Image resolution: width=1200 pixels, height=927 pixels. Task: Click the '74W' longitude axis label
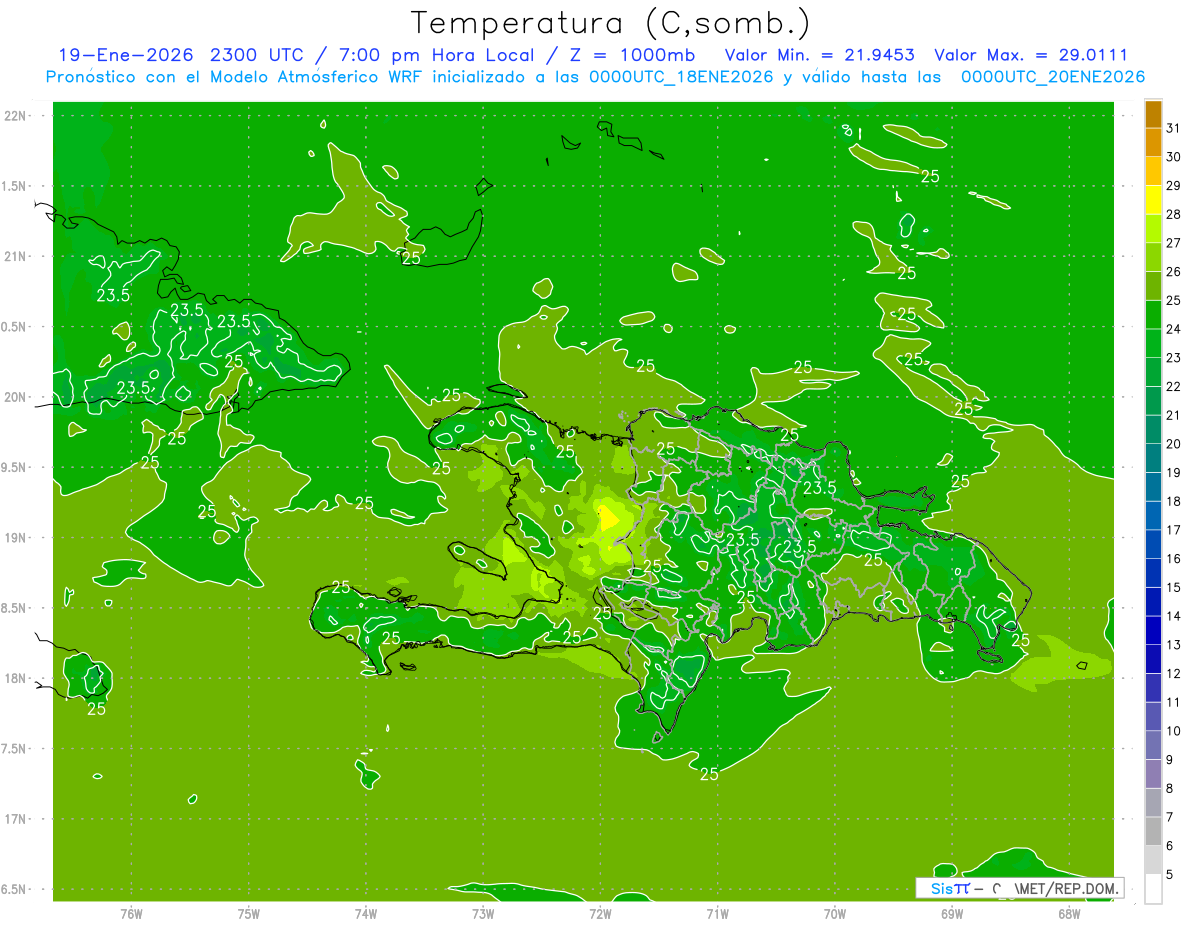pos(366,913)
